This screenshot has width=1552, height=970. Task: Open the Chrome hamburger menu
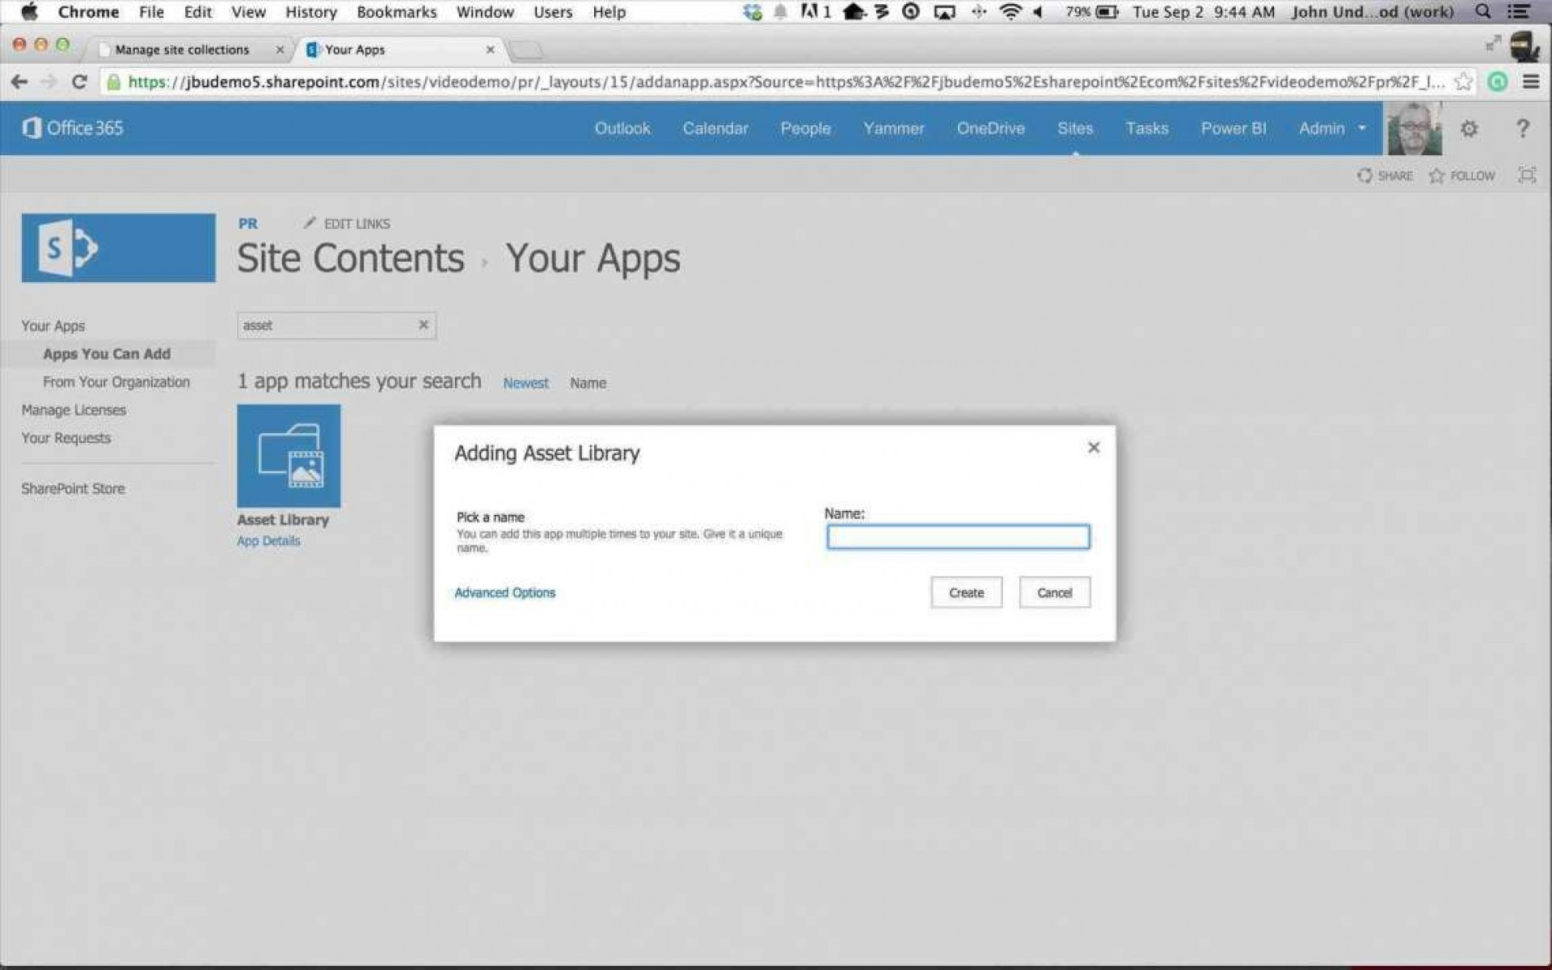[x=1531, y=82]
